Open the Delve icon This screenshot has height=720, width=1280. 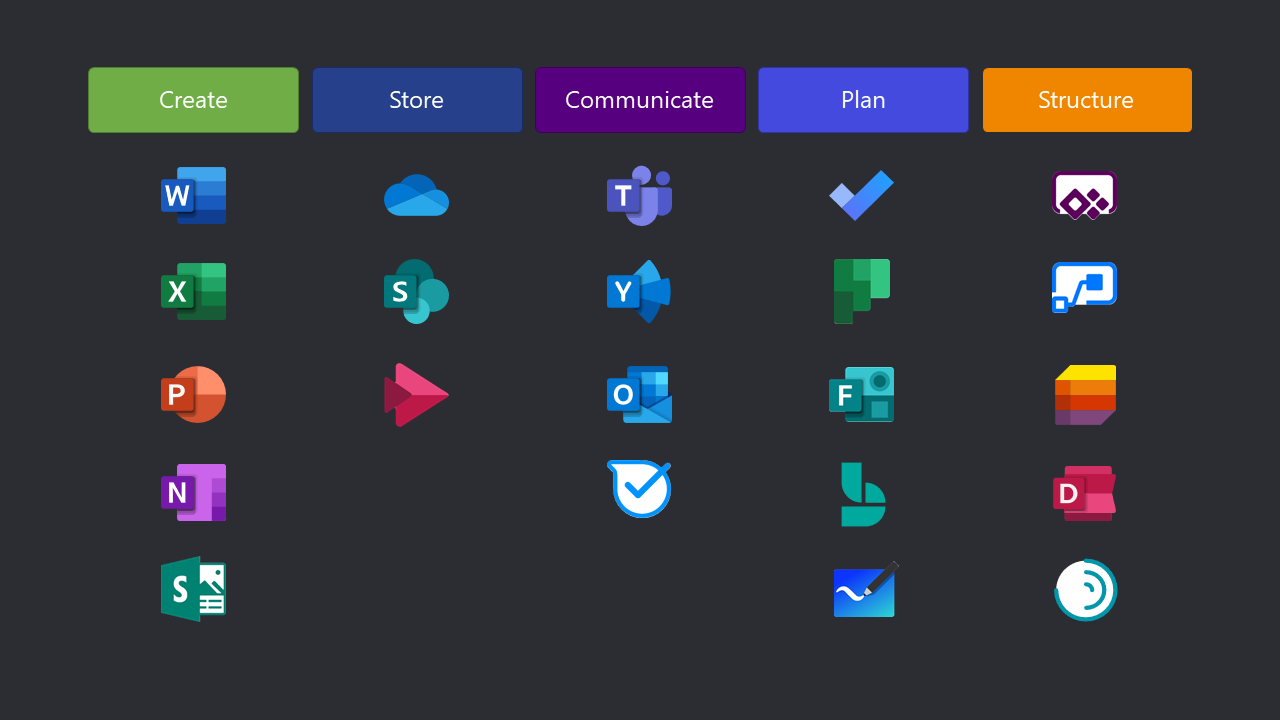pos(1085,493)
